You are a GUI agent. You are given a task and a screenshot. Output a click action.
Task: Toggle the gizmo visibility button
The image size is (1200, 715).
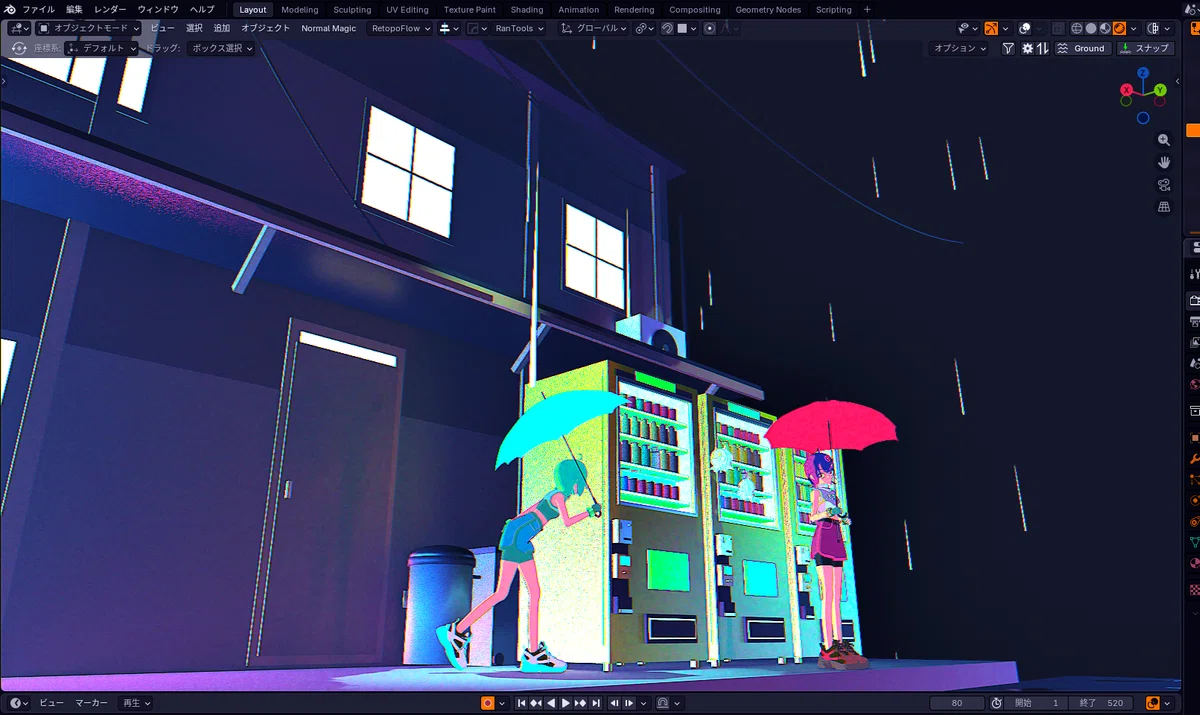tap(991, 28)
